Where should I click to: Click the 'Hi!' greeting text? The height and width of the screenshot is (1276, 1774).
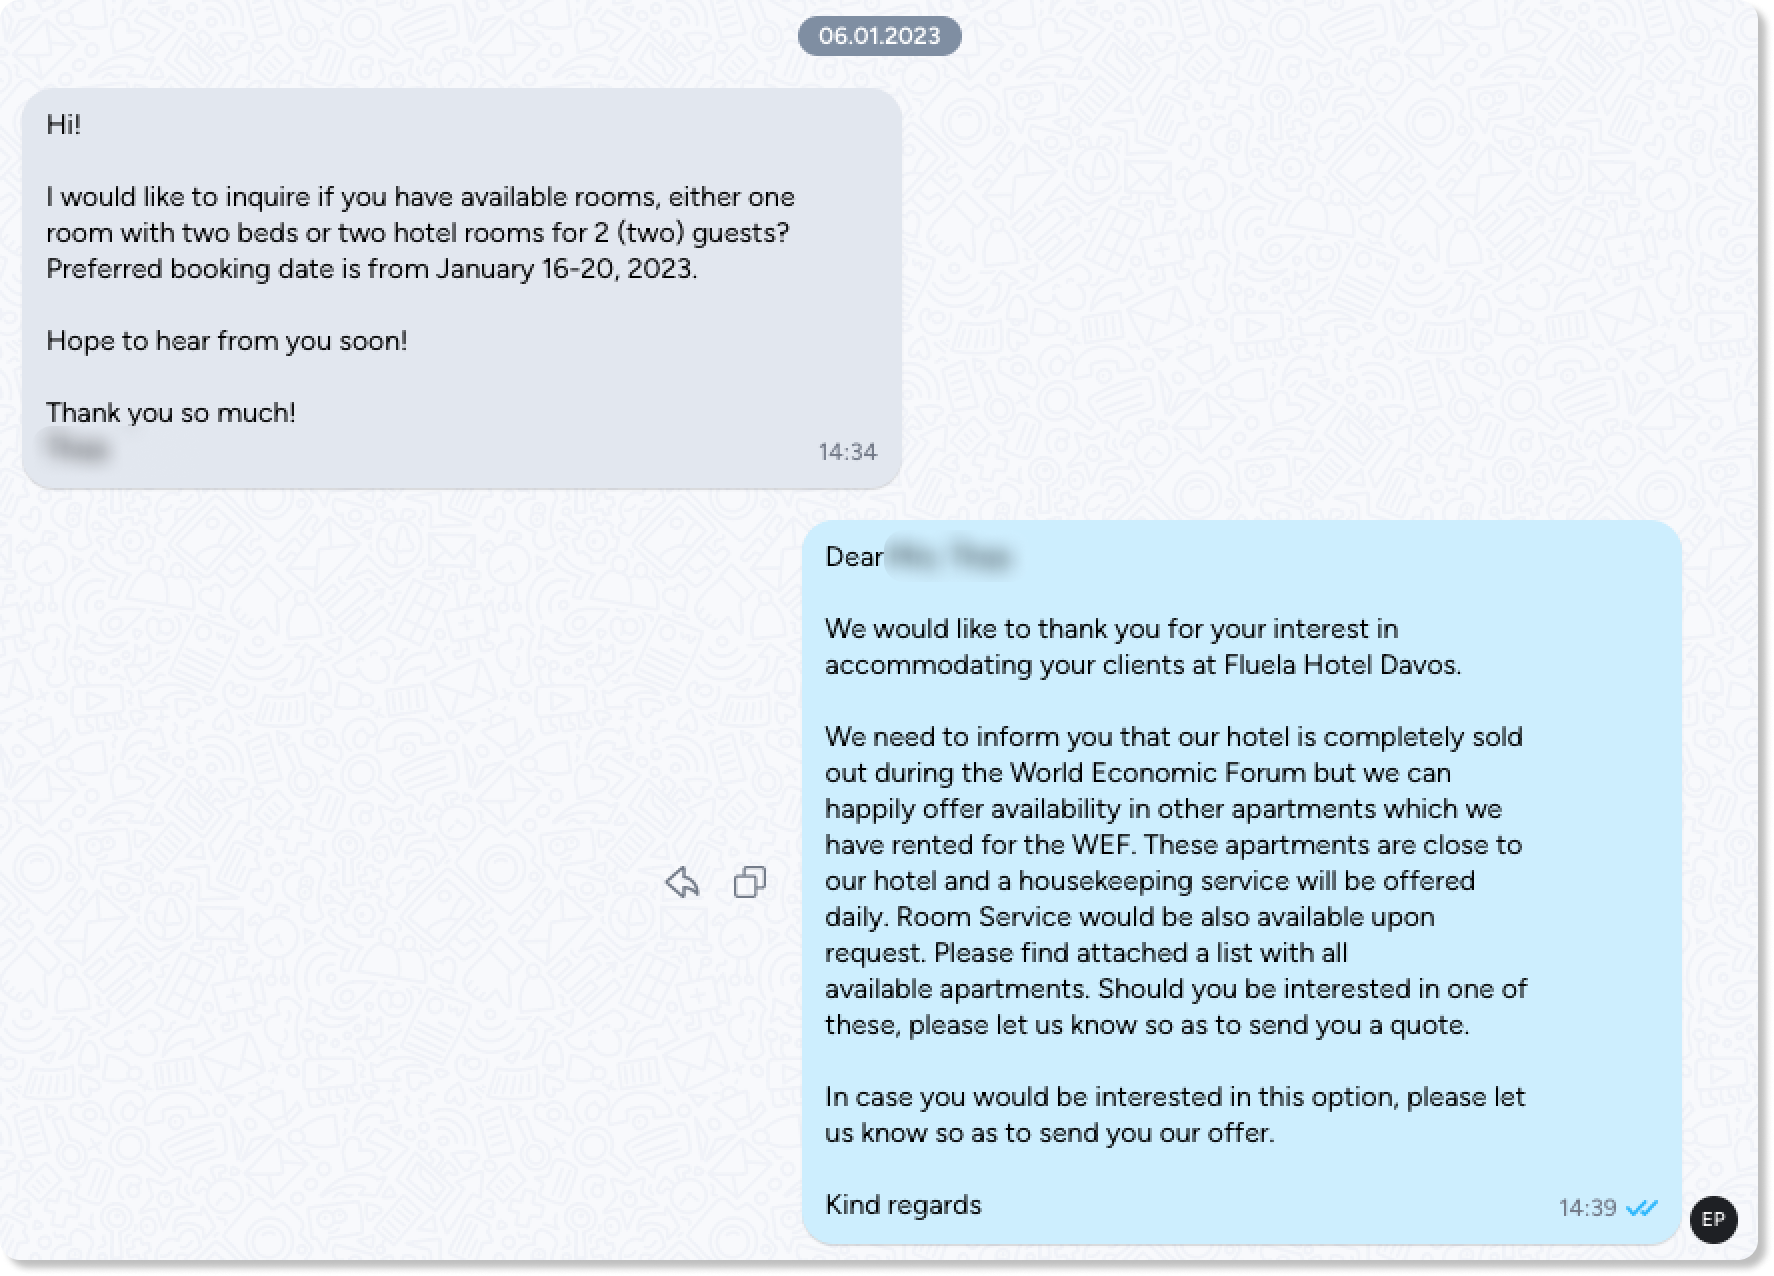coord(64,125)
